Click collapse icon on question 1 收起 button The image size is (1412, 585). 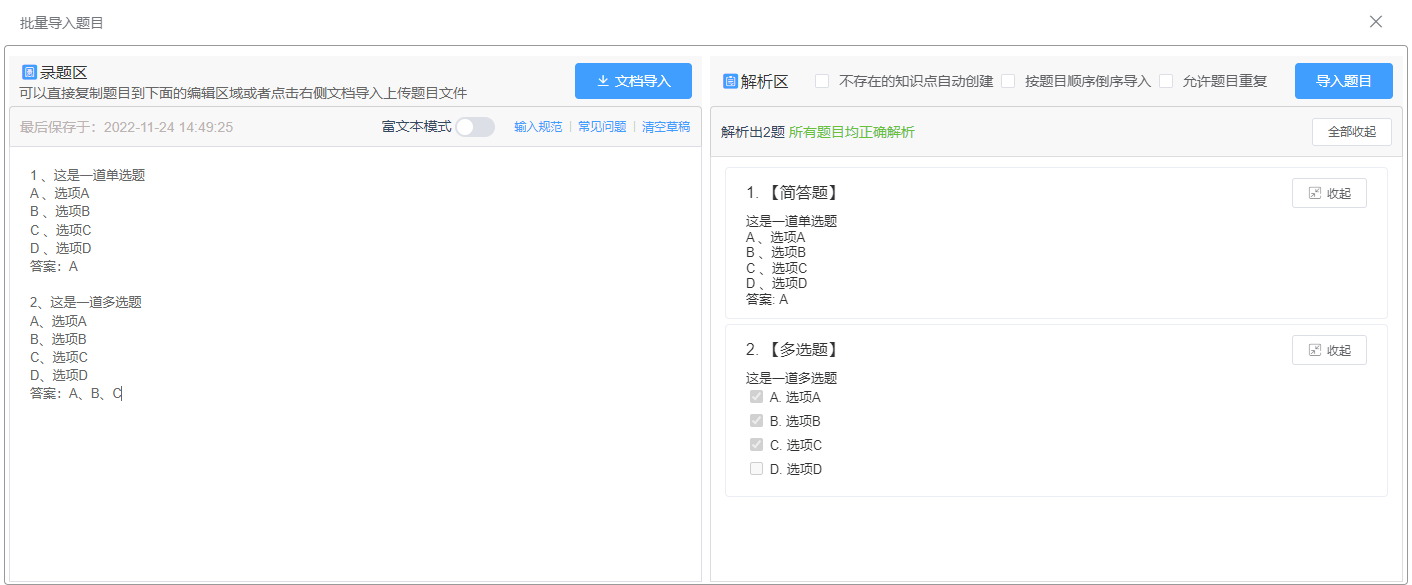tap(1314, 194)
